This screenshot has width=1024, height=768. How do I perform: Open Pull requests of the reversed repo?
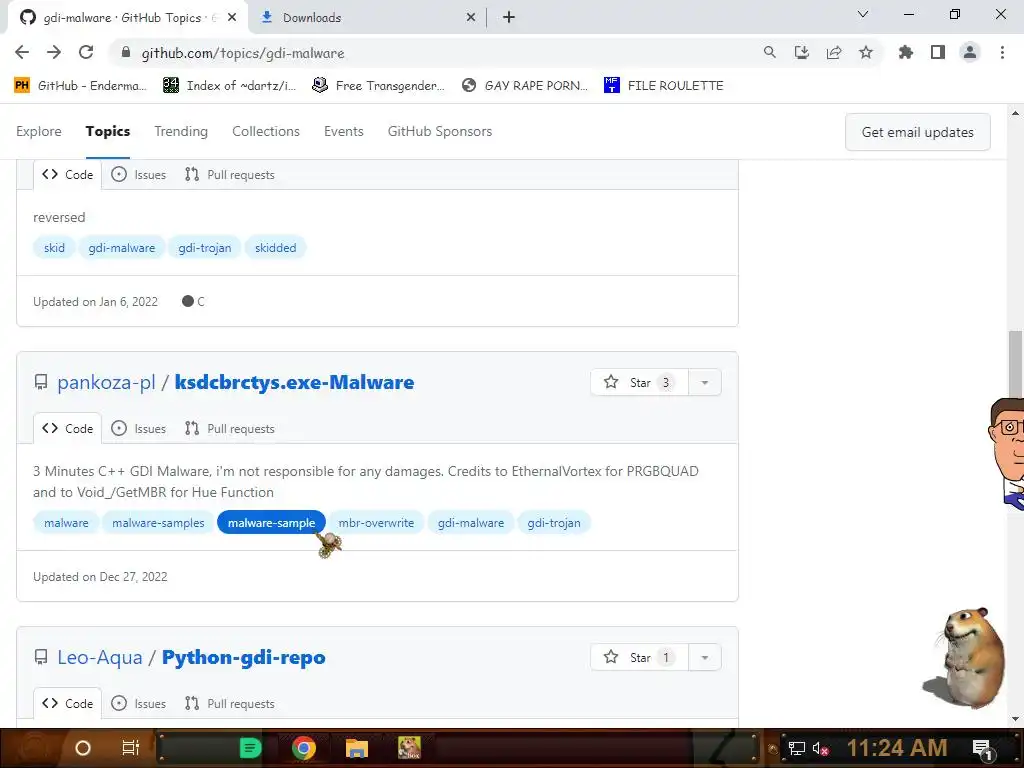click(229, 174)
